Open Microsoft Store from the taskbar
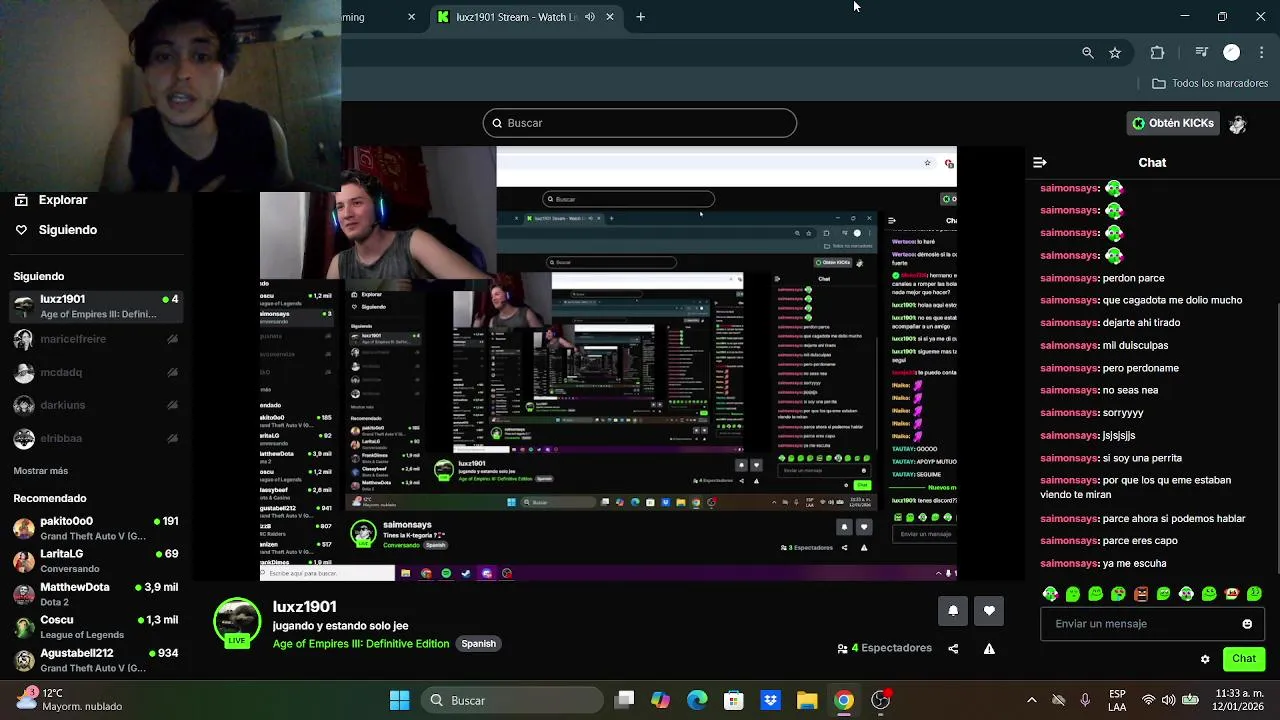Image resolution: width=1280 pixels, height=720 pixels. pyautogui.click(x=734, y=700)
